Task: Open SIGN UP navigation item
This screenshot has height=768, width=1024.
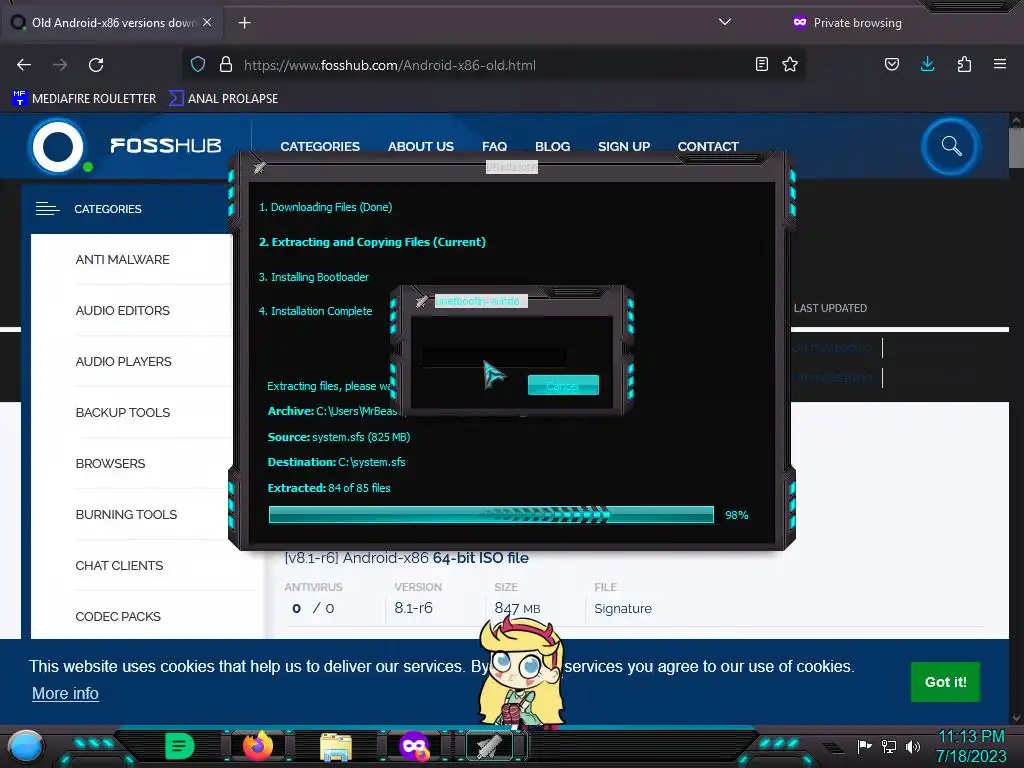Action: (624, 146)
